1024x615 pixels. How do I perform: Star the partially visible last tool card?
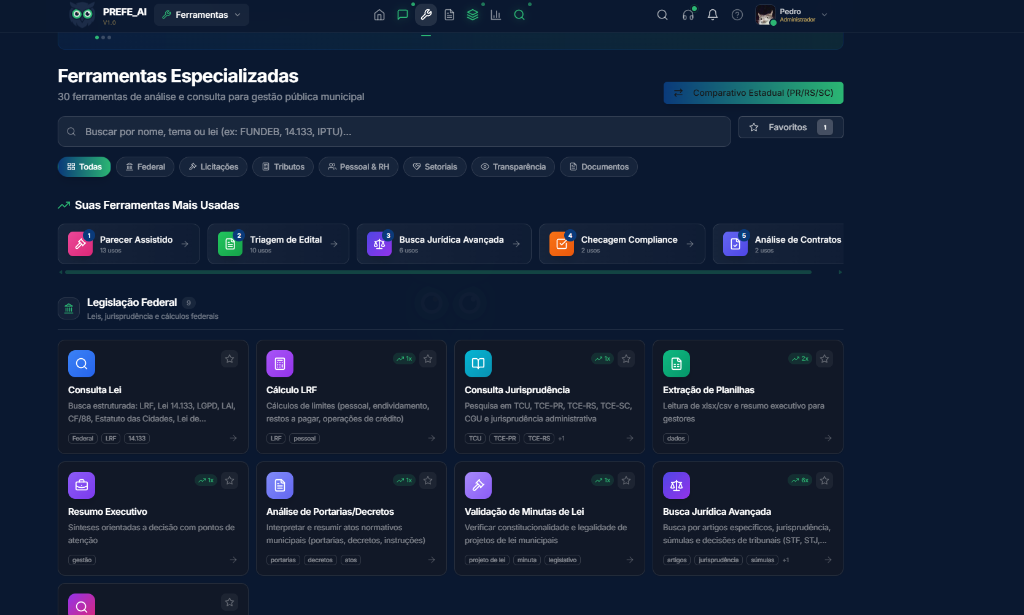click(229, 602)
